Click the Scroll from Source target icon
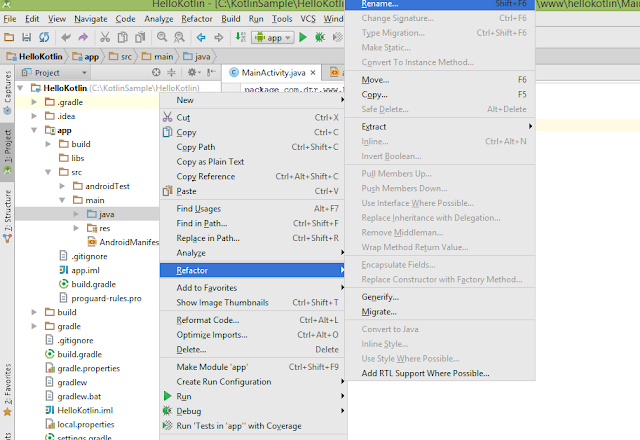The width and height of the screenshot is (640, 440). click(156, 73)
